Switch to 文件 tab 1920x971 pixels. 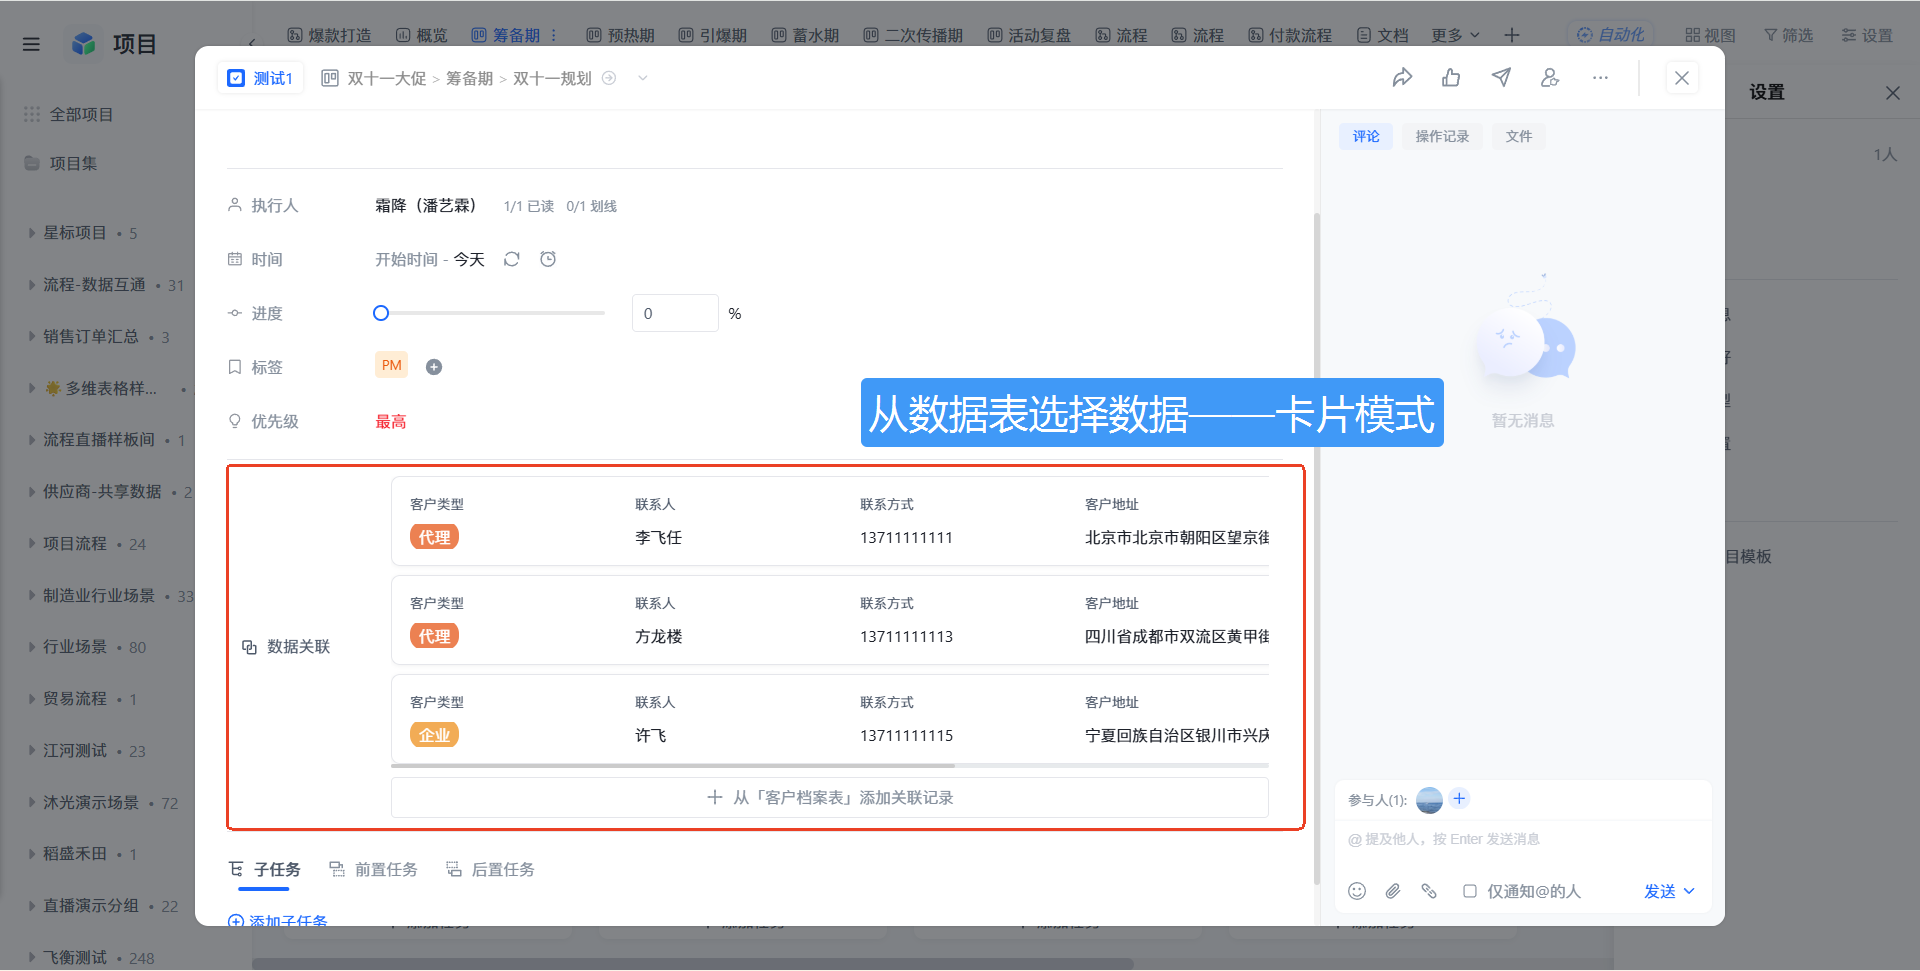1519,136
